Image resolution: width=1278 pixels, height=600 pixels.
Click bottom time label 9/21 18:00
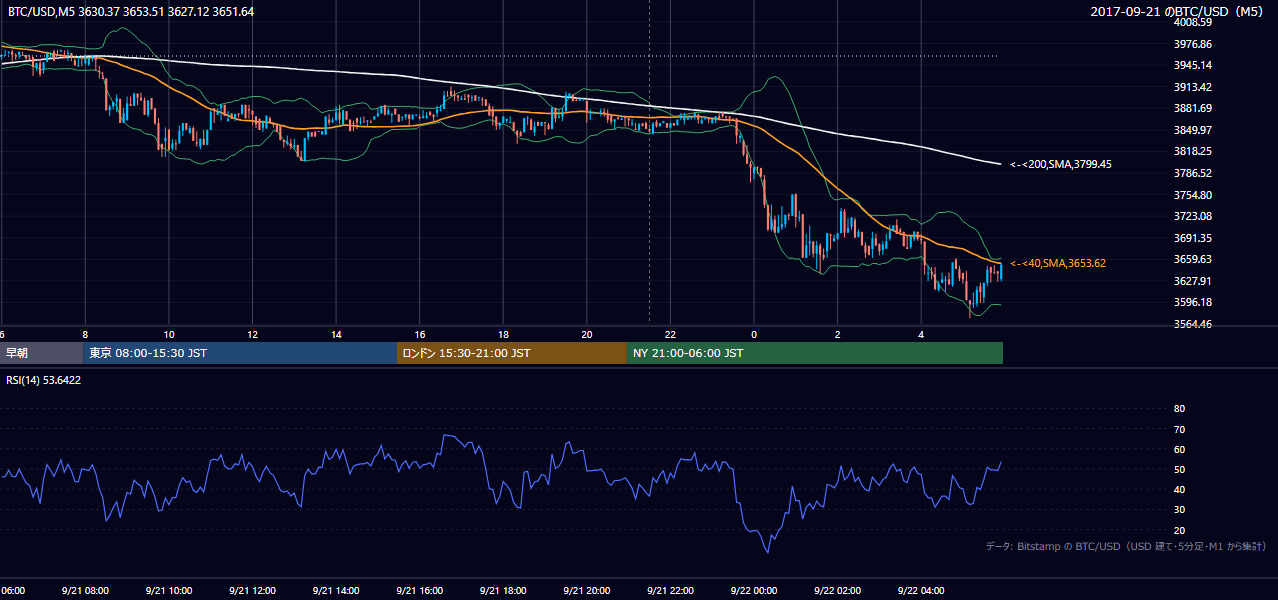[x=503, y=590]
